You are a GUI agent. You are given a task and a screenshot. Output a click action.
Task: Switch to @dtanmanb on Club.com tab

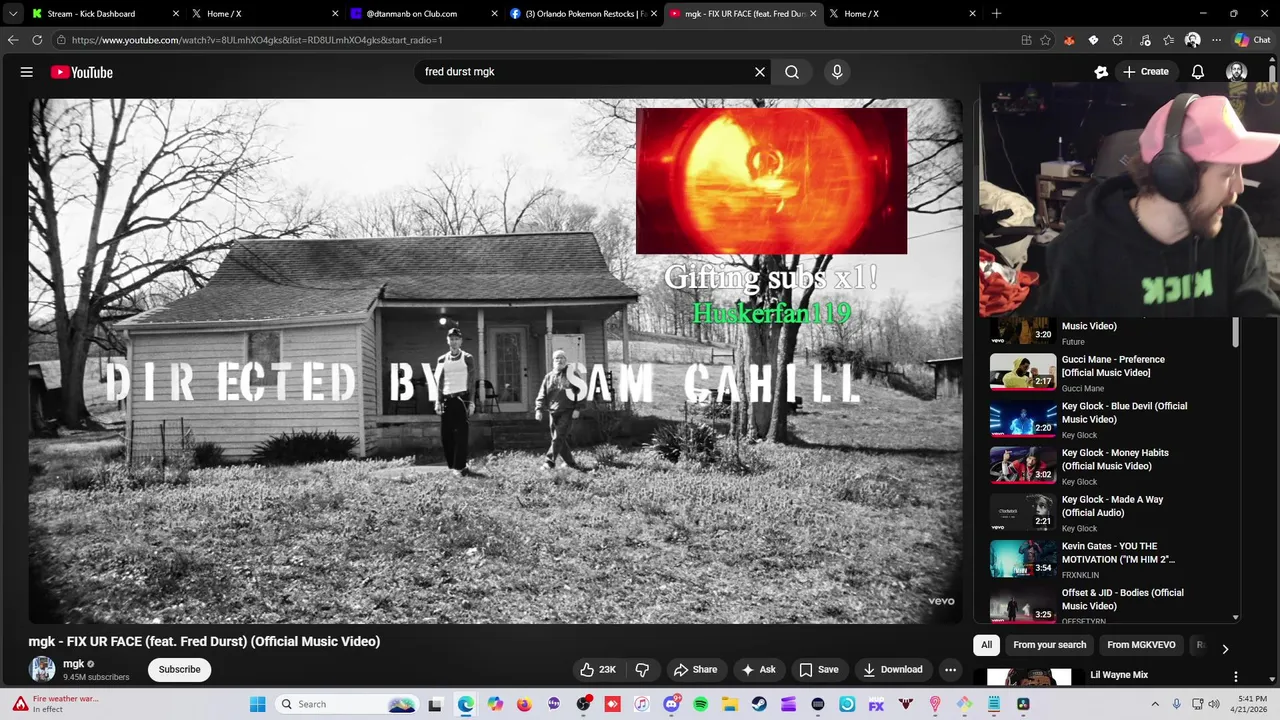click(425, 14)
